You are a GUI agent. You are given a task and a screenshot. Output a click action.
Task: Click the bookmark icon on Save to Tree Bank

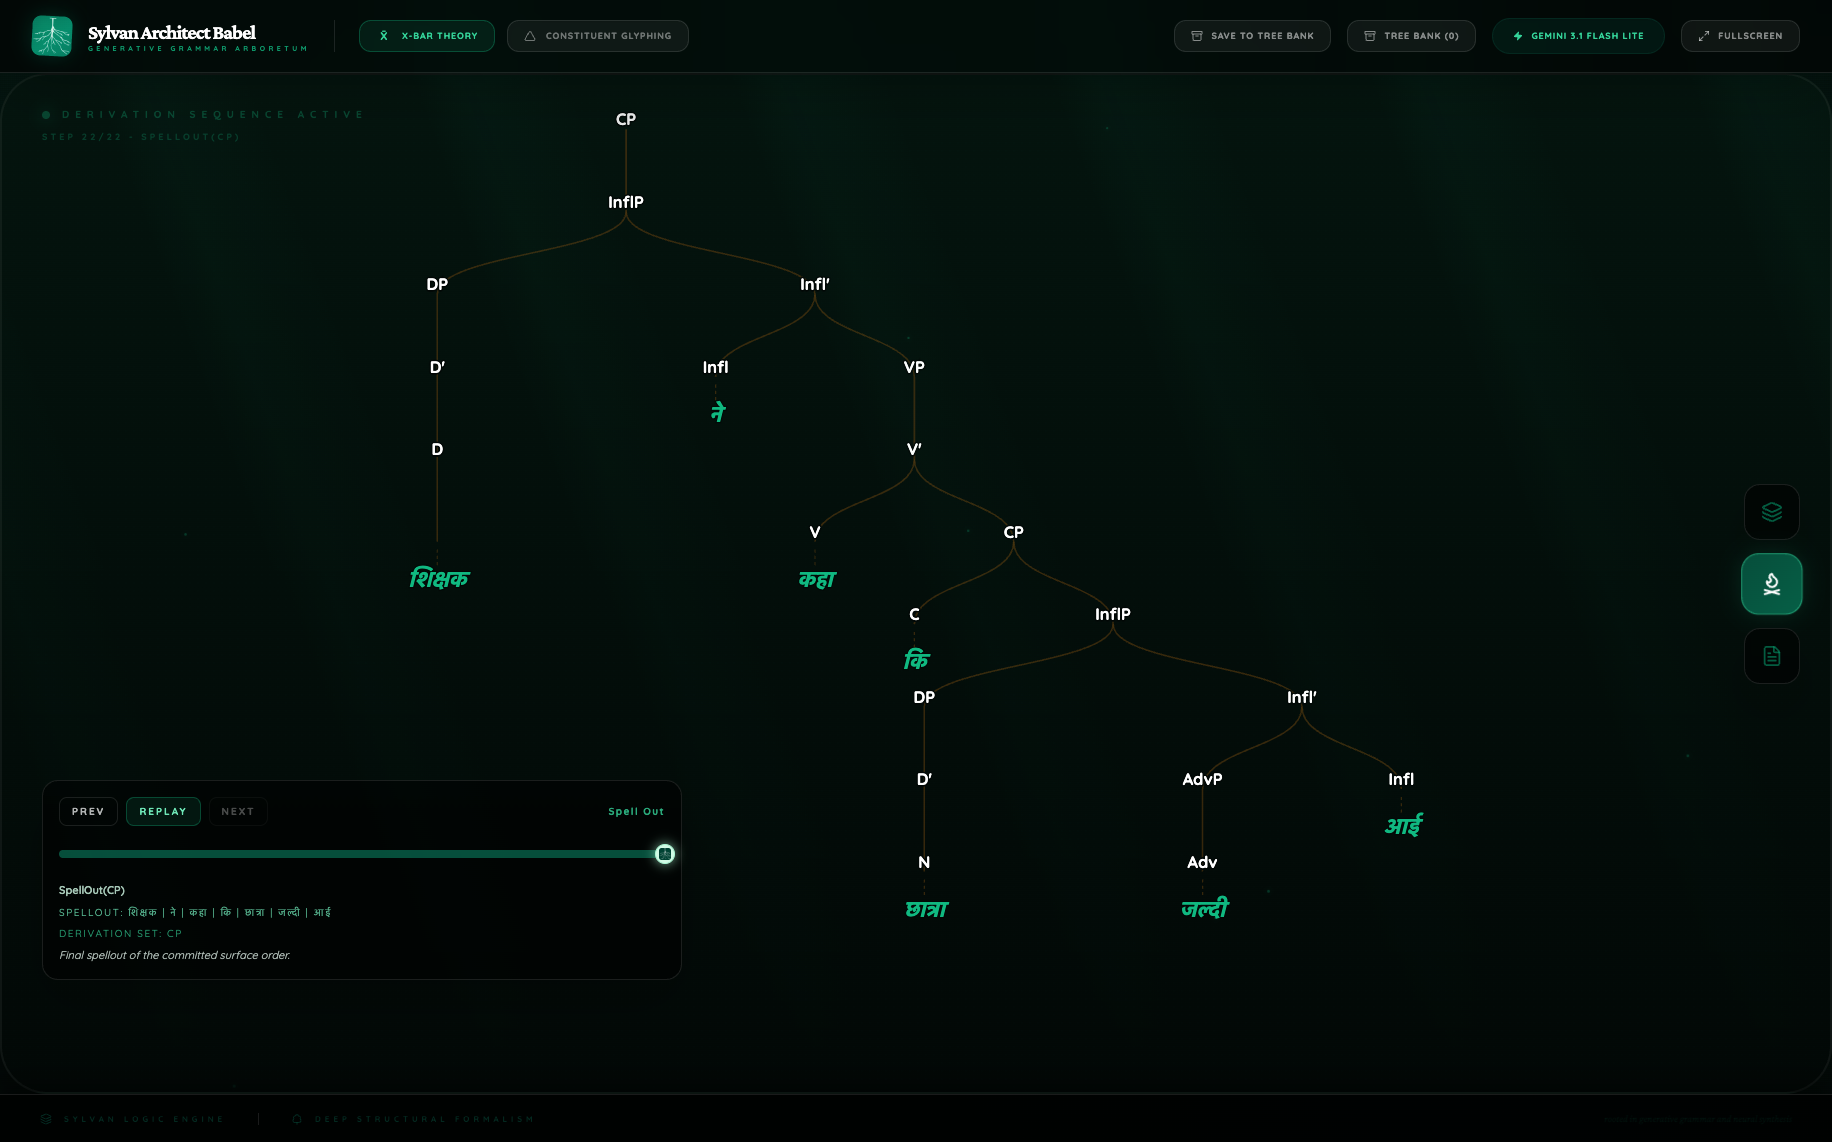(1196, 35)
